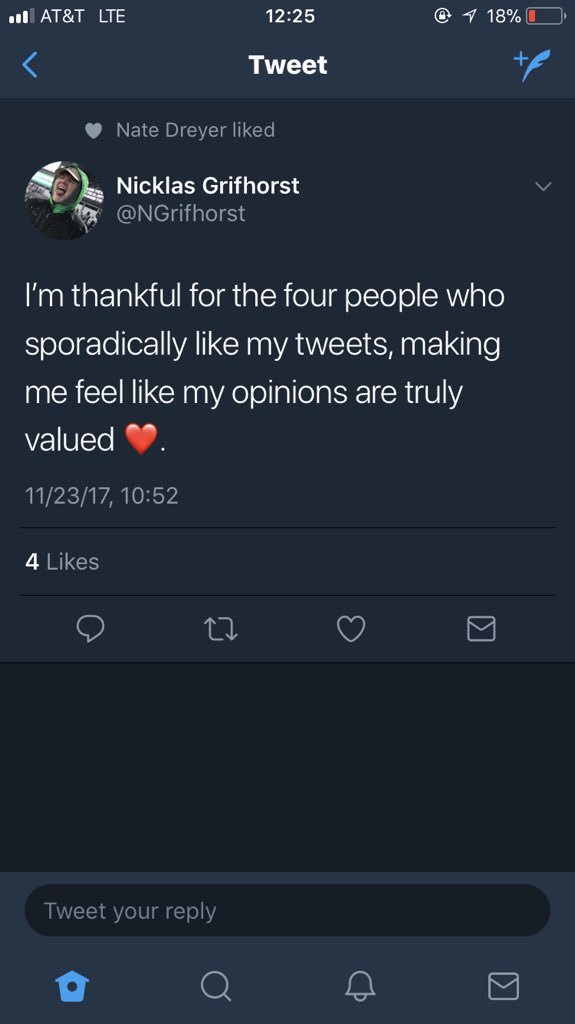Go to Home tab birdhouse icon

[x=72, y=985]
